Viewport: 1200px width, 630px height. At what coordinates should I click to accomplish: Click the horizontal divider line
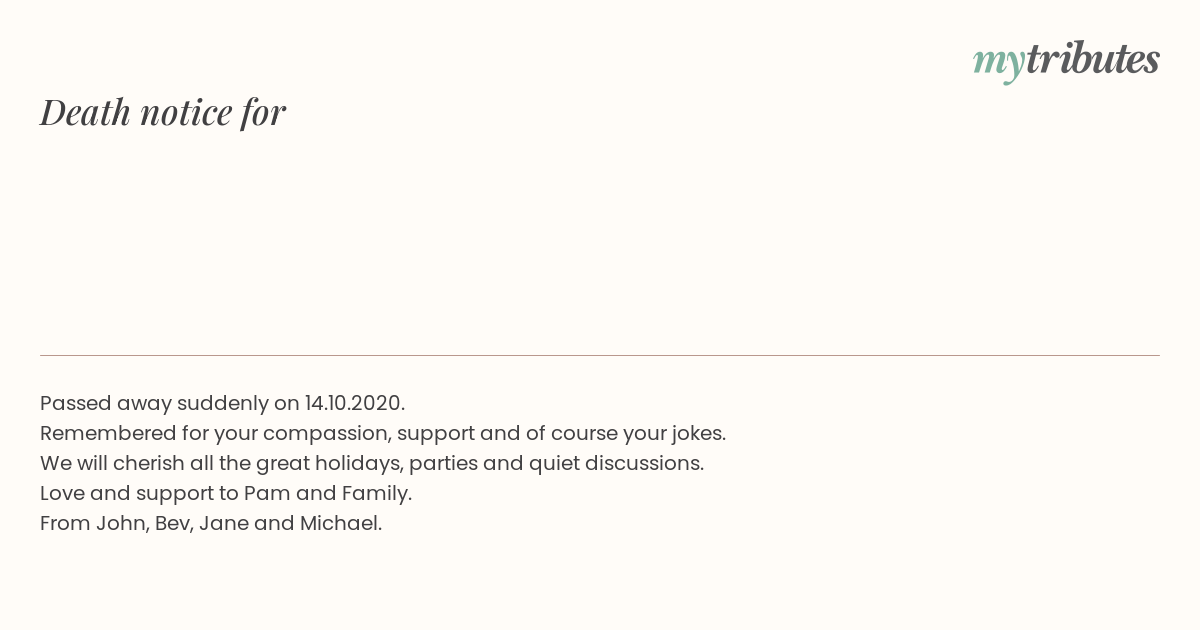point(600,355)
